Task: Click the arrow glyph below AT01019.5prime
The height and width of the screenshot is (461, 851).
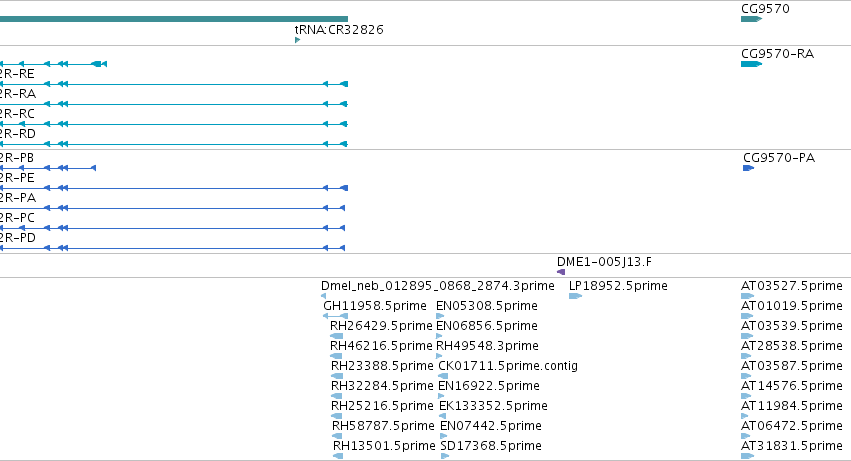Action: coord(747,316)
